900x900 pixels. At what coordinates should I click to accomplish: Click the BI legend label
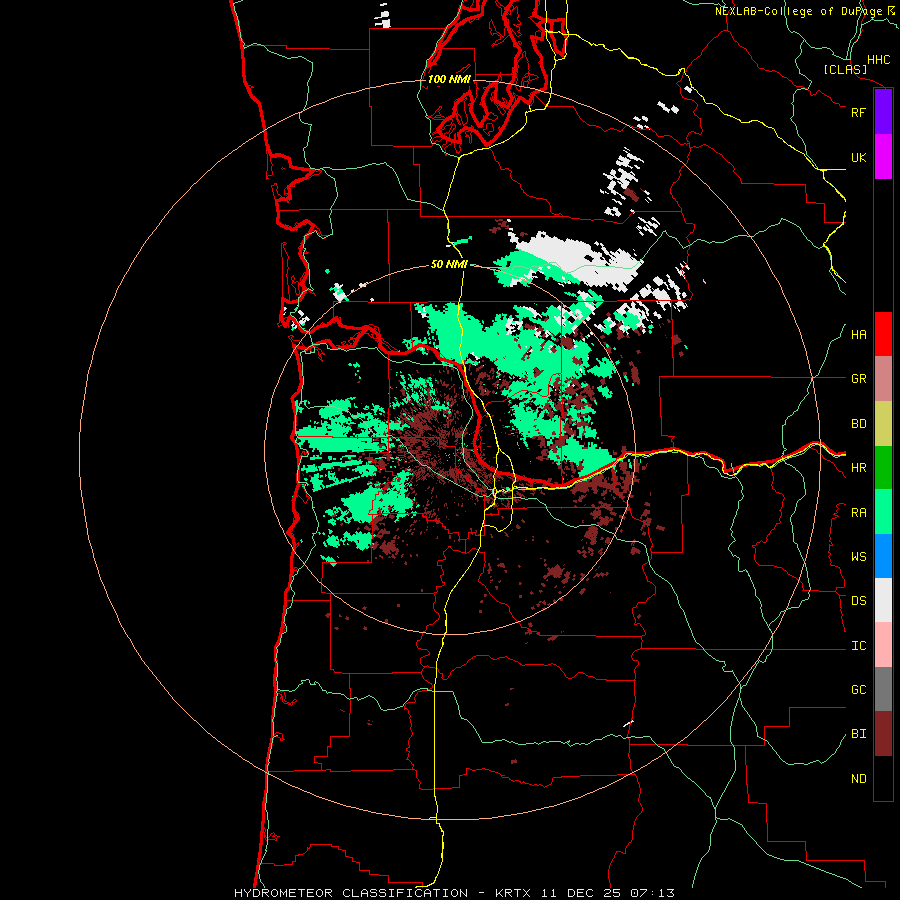pyautogui.click(x=858, y=734)
